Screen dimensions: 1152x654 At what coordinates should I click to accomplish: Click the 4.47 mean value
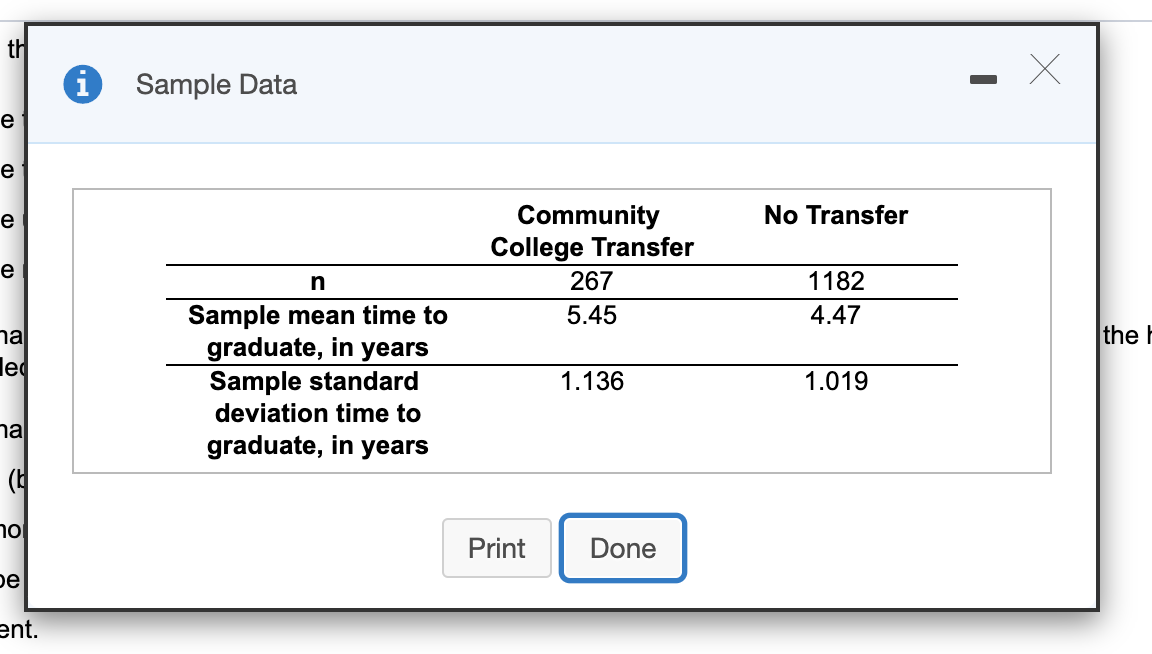coord(836,316)
